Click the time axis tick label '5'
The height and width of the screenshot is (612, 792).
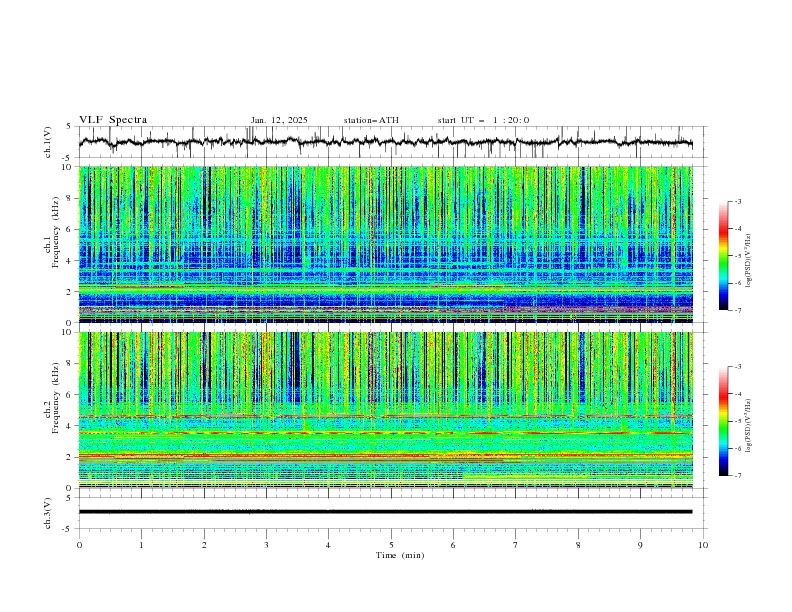(391, 545)
